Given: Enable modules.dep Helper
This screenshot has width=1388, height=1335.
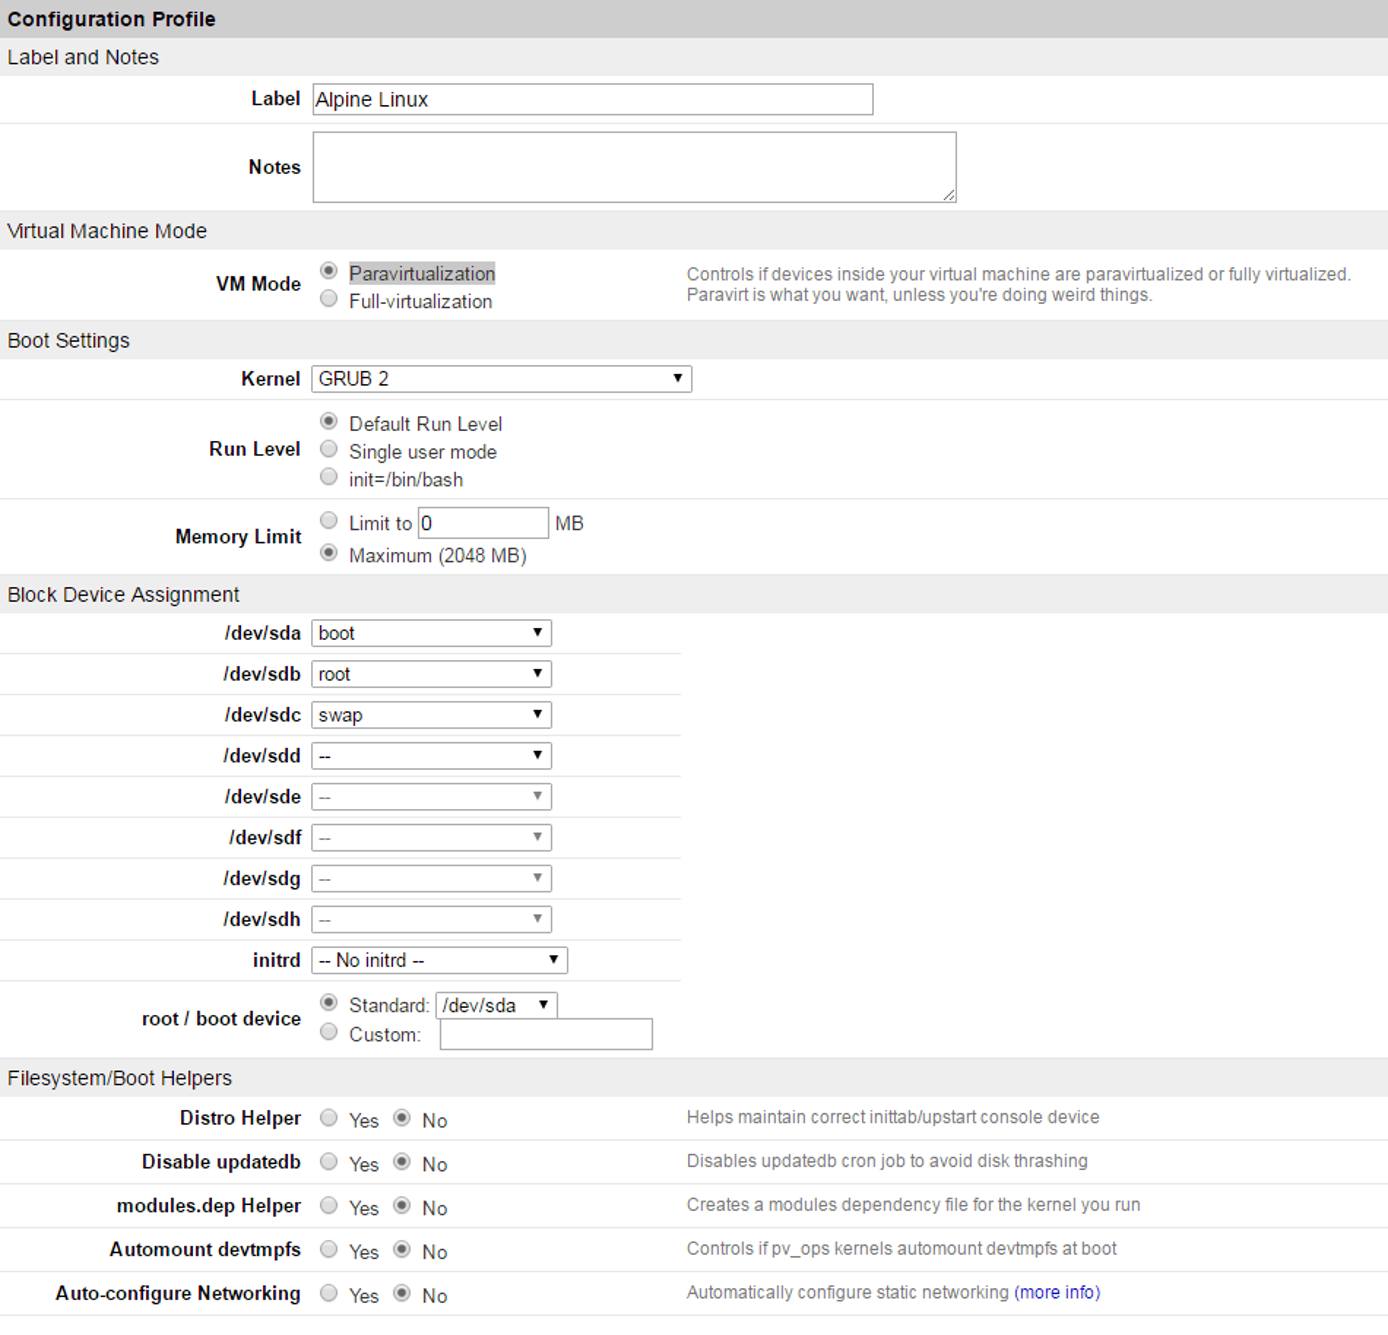Looking at the screenshot, I should [329, 1207].
